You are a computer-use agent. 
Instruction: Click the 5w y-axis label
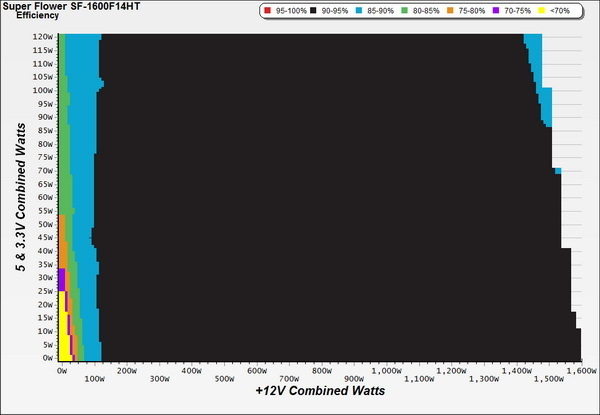[47, 345]
